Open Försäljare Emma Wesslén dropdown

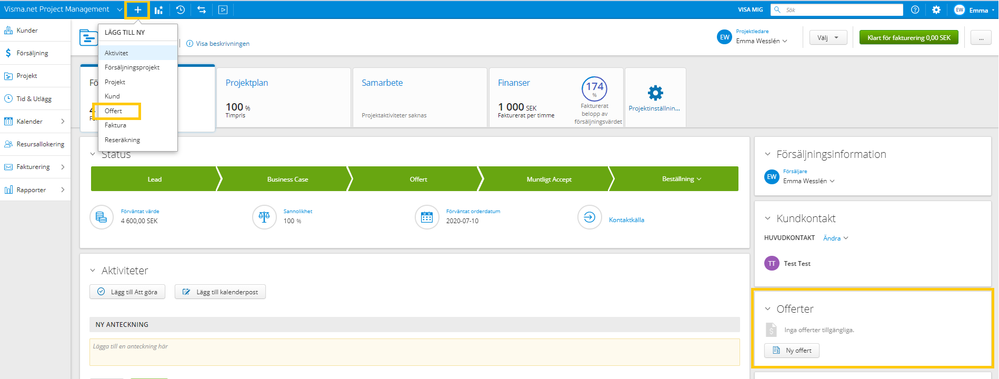(x=809, y=181)
